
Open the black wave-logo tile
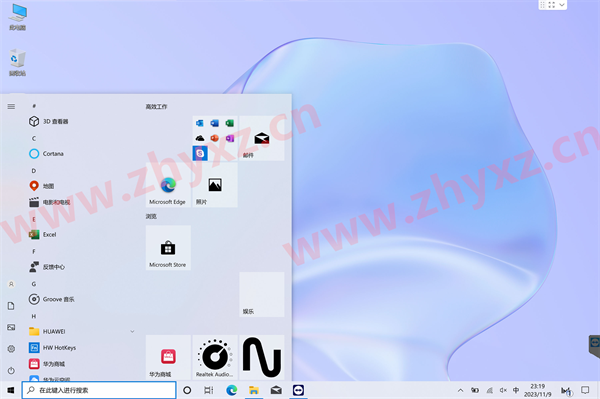coord(262,357)
